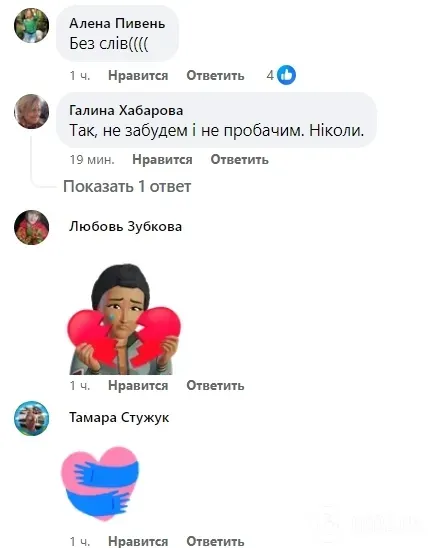Reply to Алена Пивень's comment
Viewport: 429px width, 548px height.
[x=215, y=75]
